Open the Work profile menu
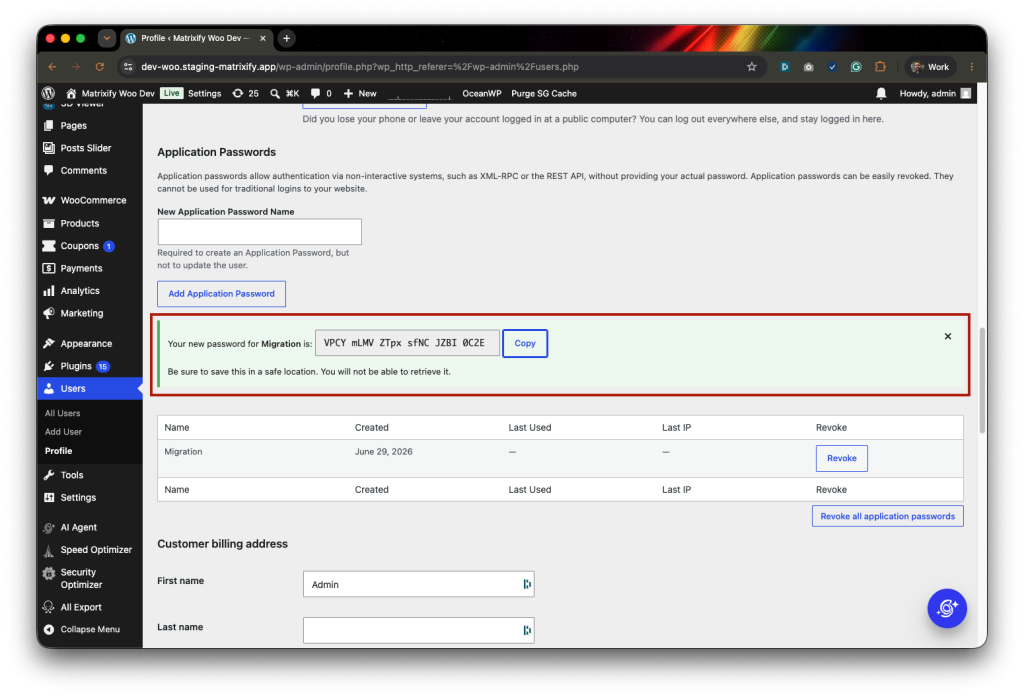Screen dimensions: 1024x697 (932, 67)
